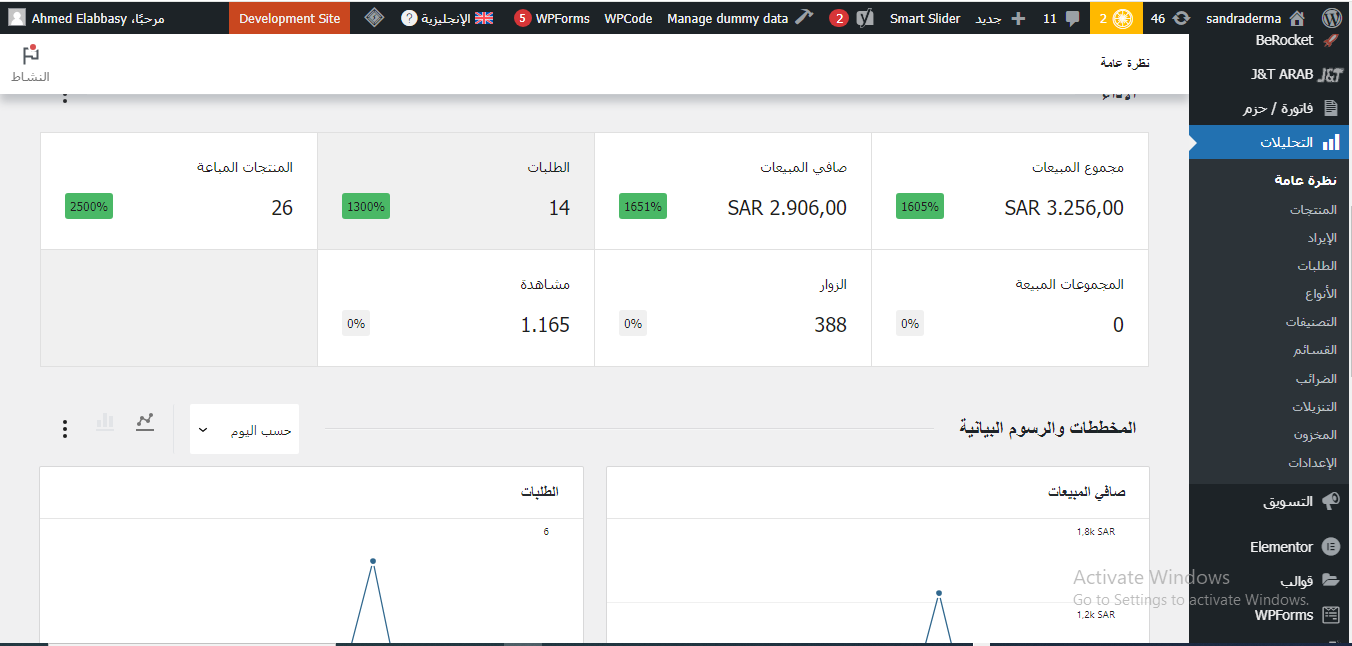This screenshot has height=646, width=1352.
Task: Open the WPCode admin bar menu
Action: click(628, 18)
